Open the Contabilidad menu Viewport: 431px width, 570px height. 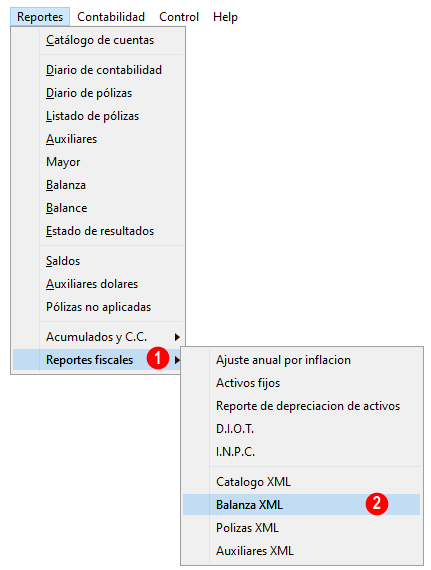(111, 17)
